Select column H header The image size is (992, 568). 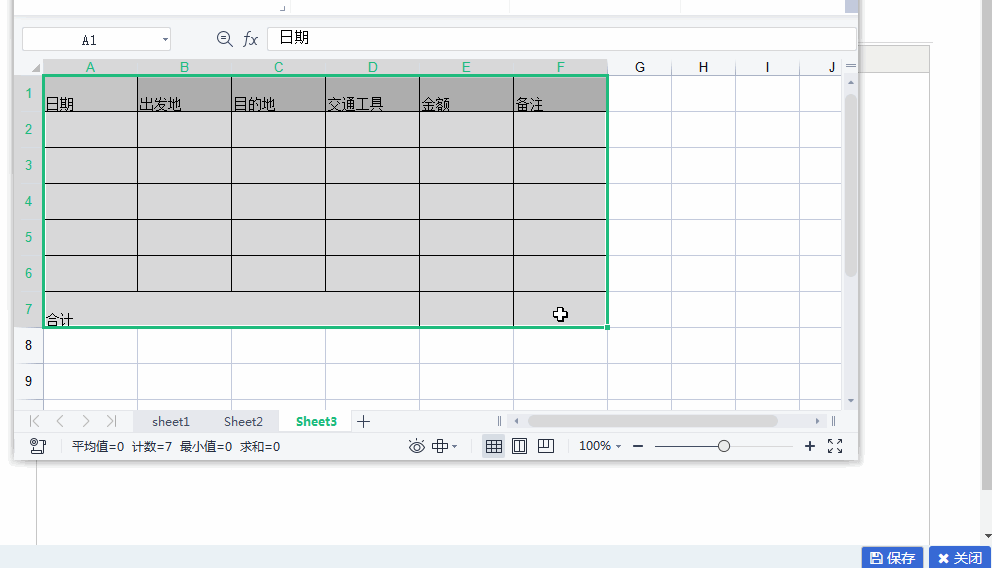703,67
